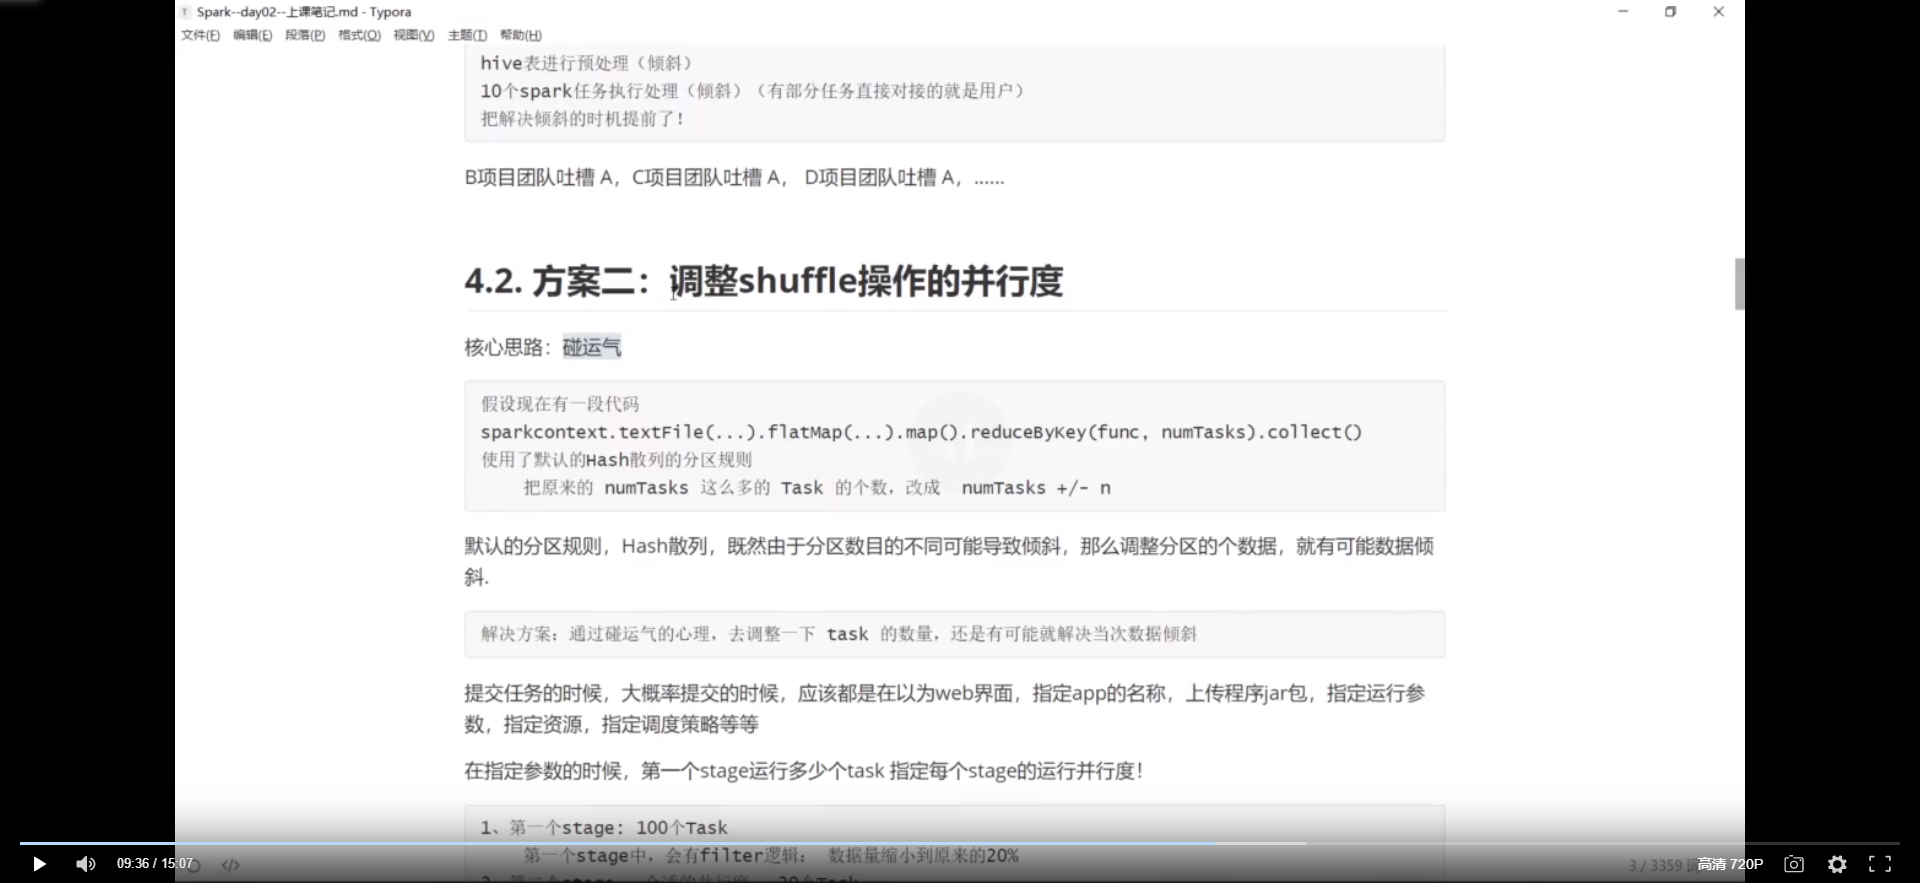
Task: Restore the Typora window size
Action: pyautogui.click(x=1670, y=12)
